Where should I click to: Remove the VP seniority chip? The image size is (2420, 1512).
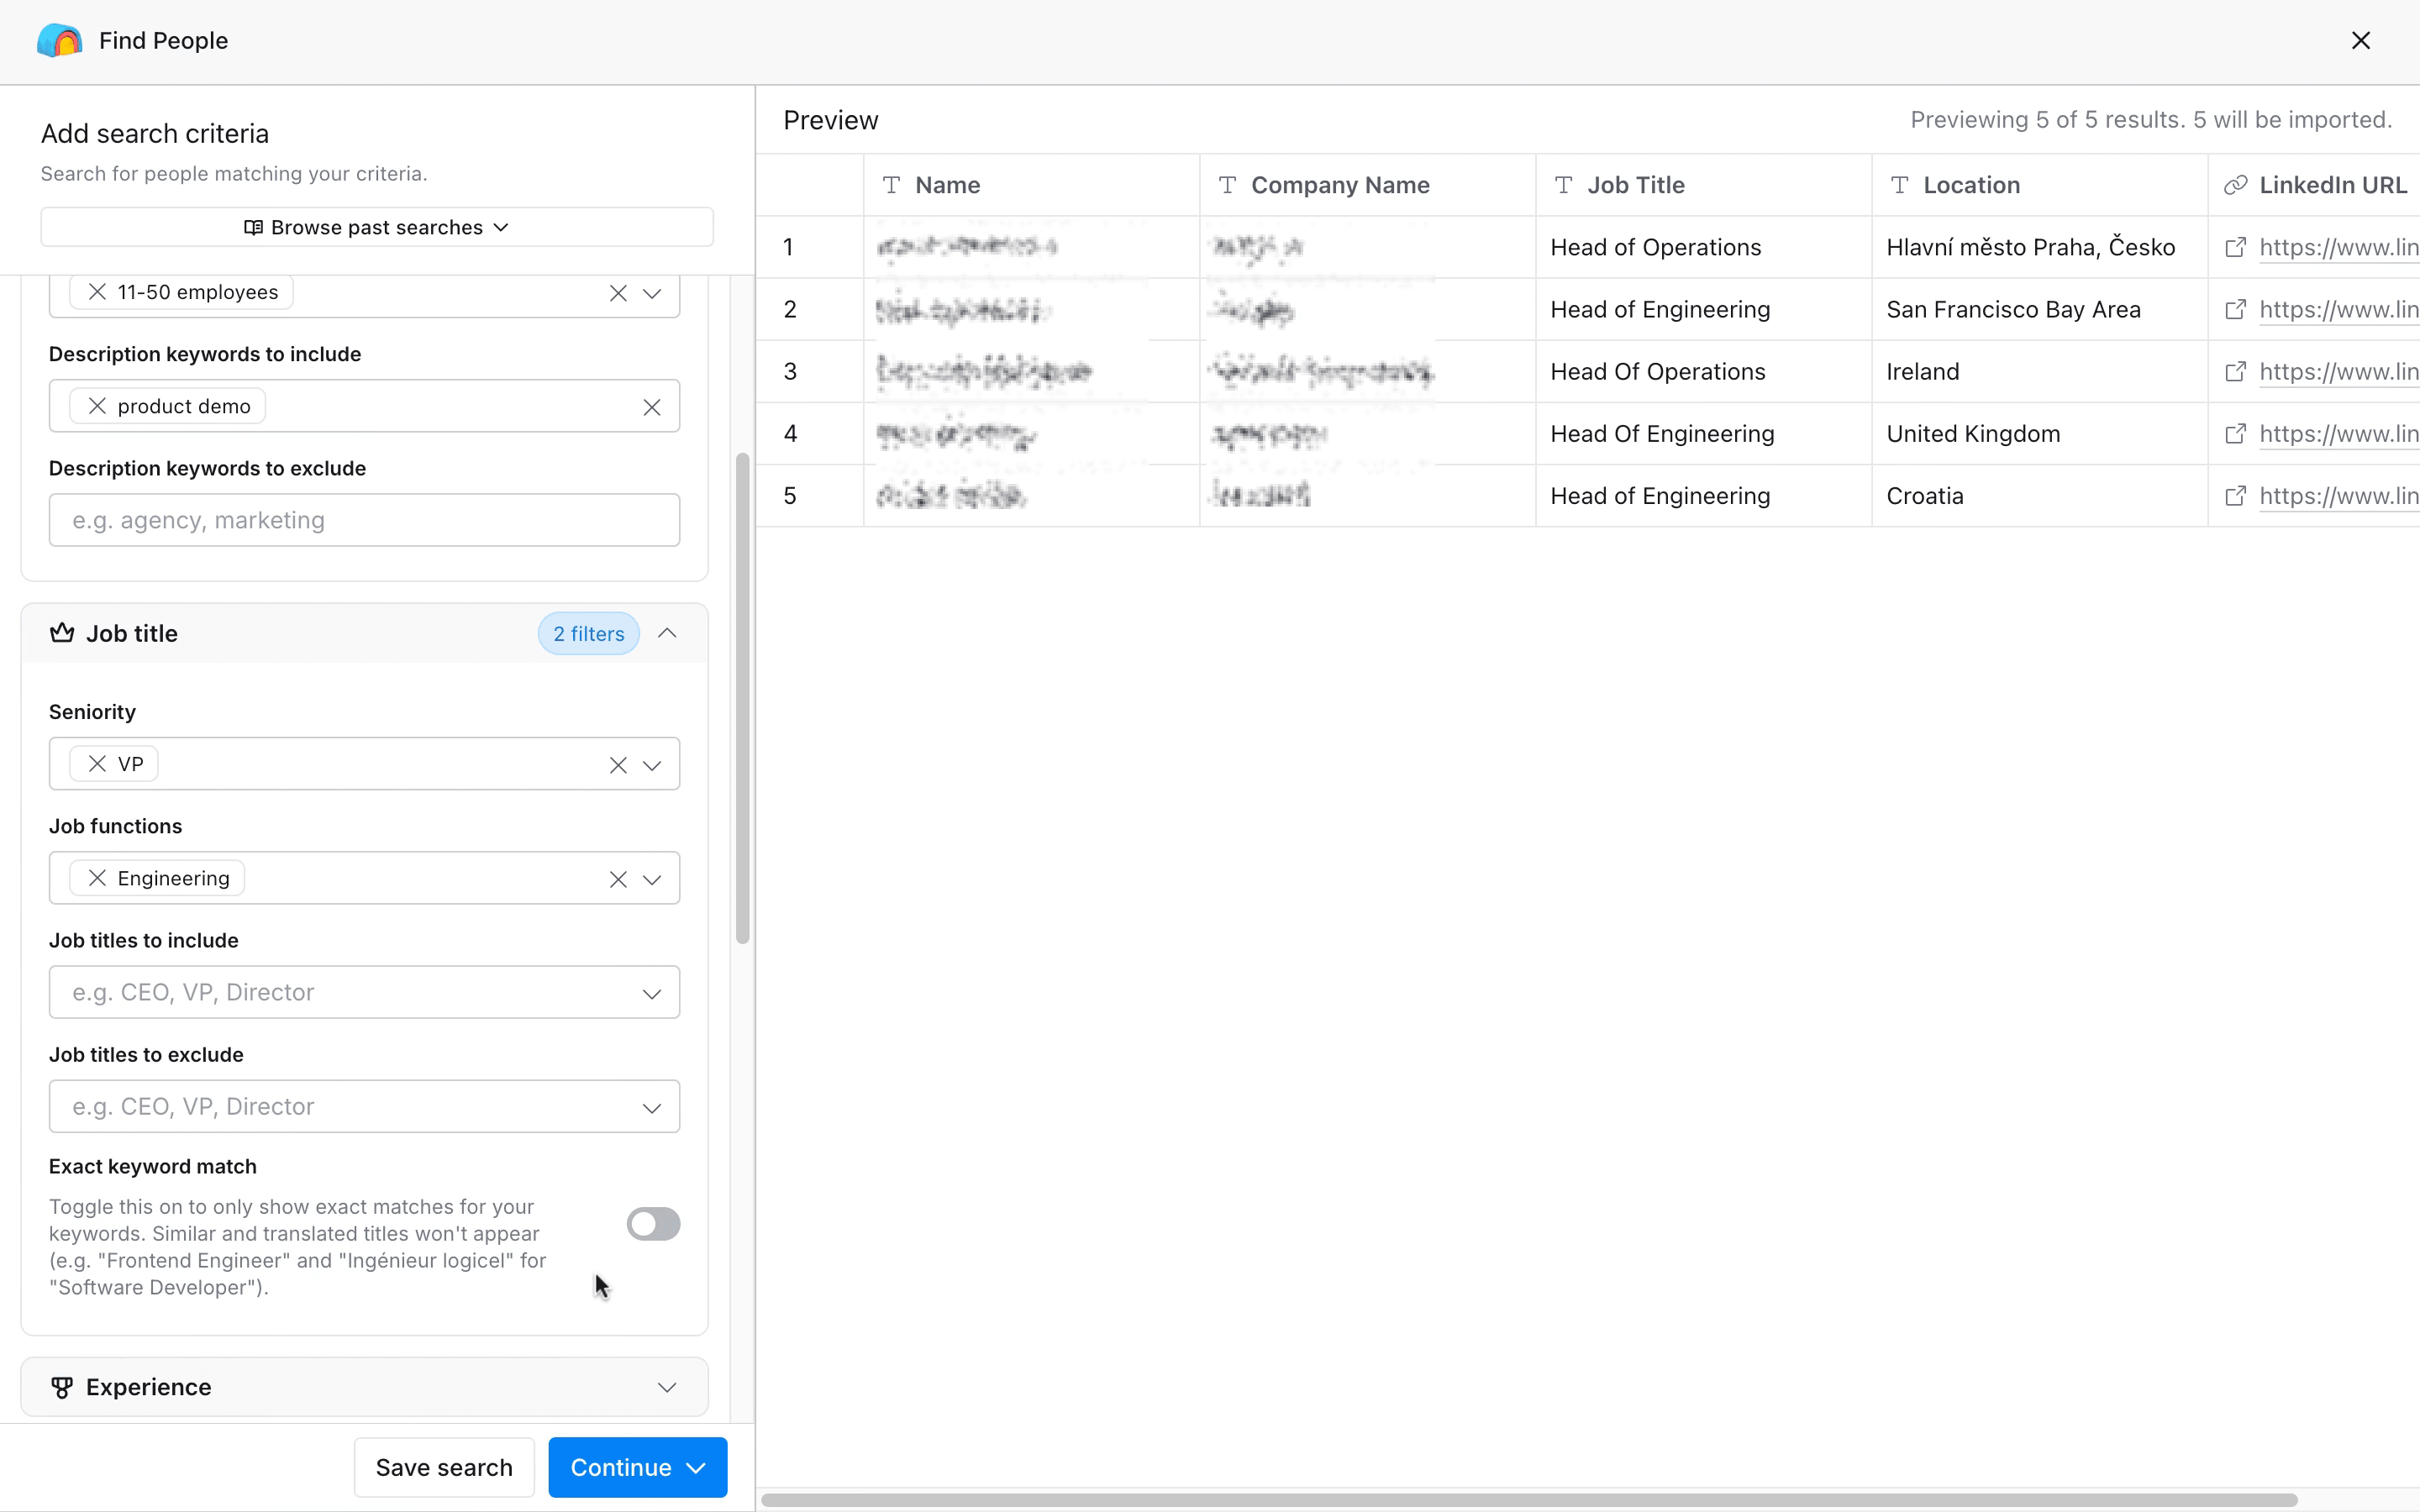click(97, 764)
